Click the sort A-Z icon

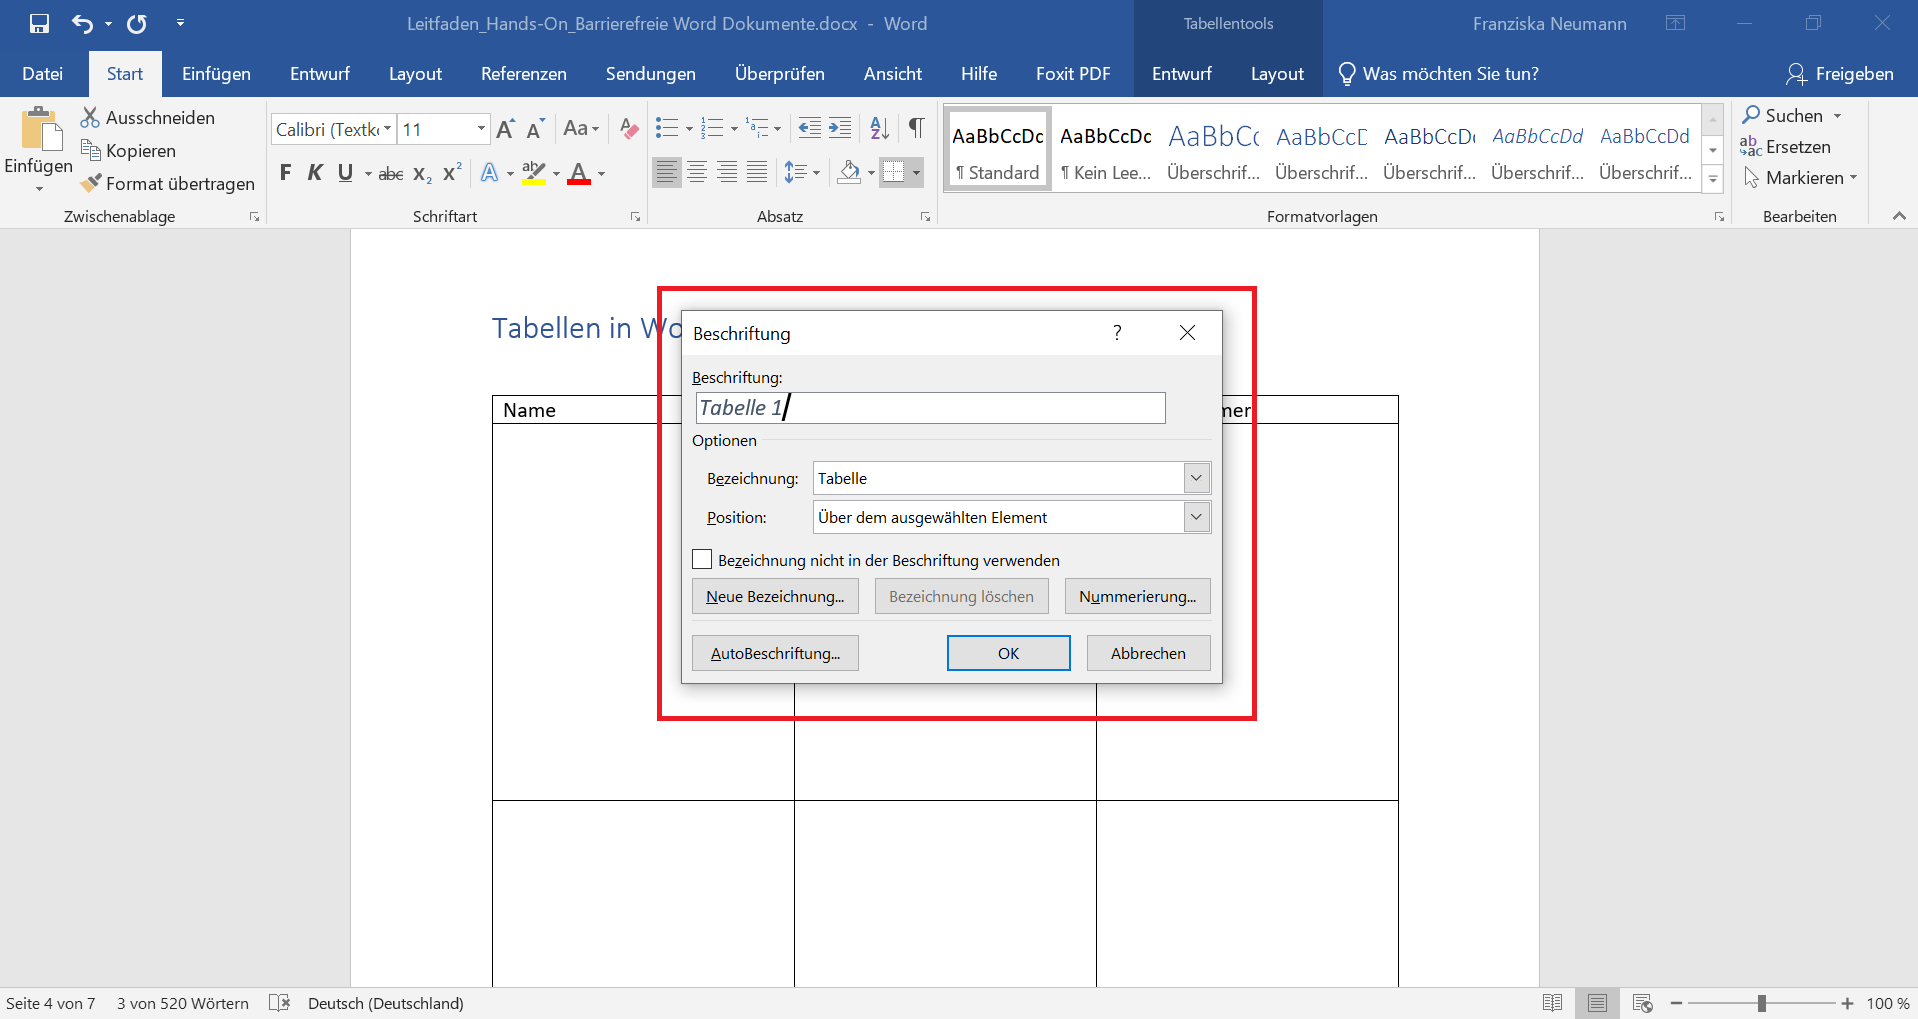879,128
